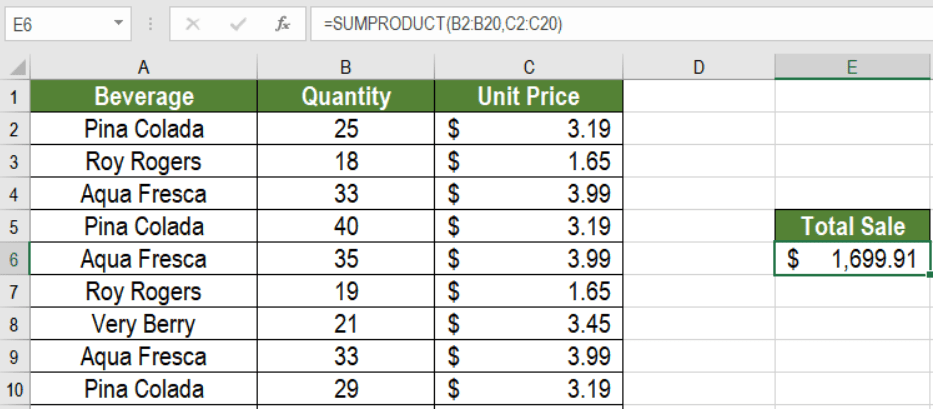The width and height of the screenshot is (939, 411).
Task: Select column E header
Action: [x=851, y=67]
